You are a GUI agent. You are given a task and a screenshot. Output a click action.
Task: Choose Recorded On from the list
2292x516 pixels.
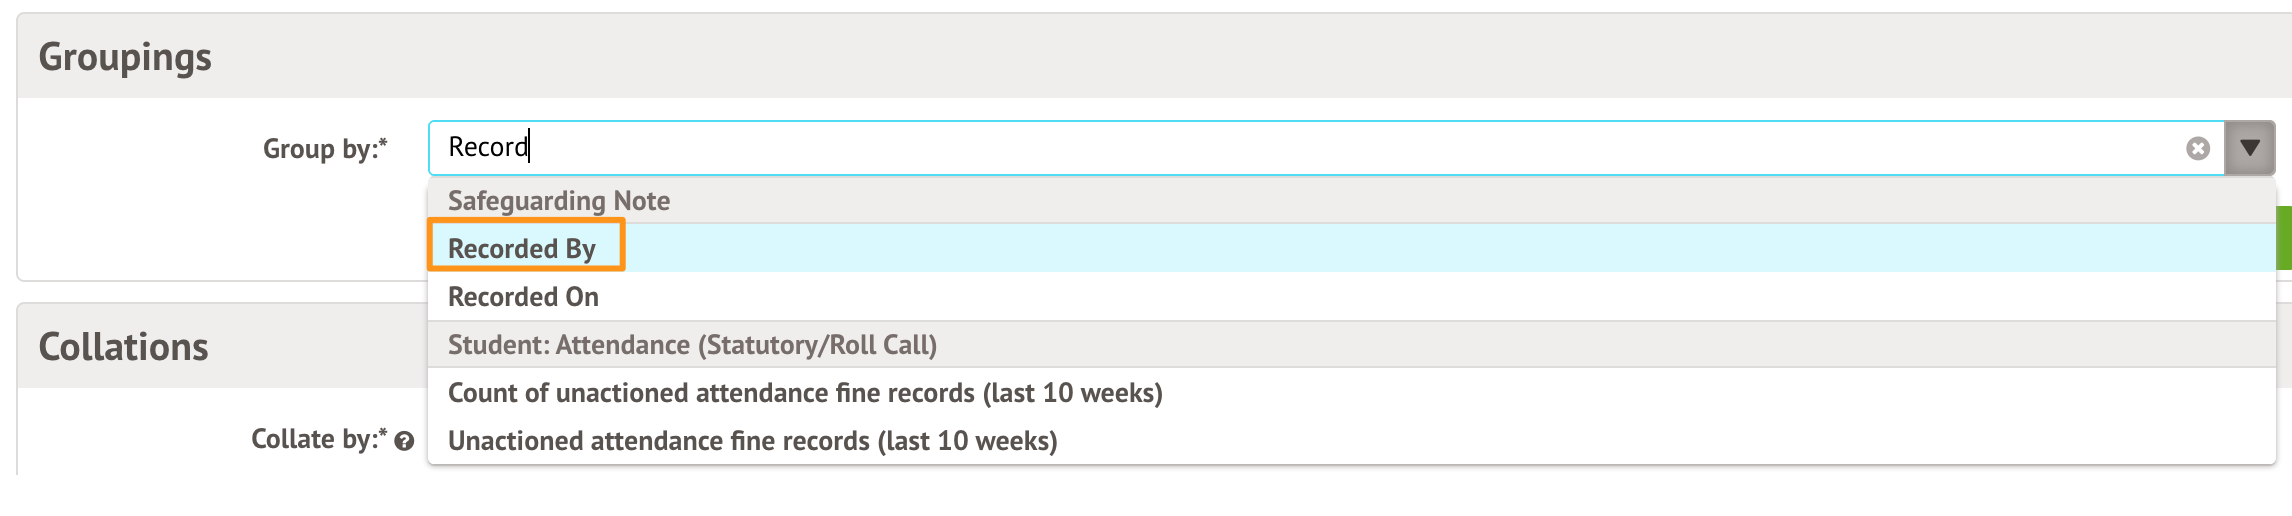click(523, 297)
